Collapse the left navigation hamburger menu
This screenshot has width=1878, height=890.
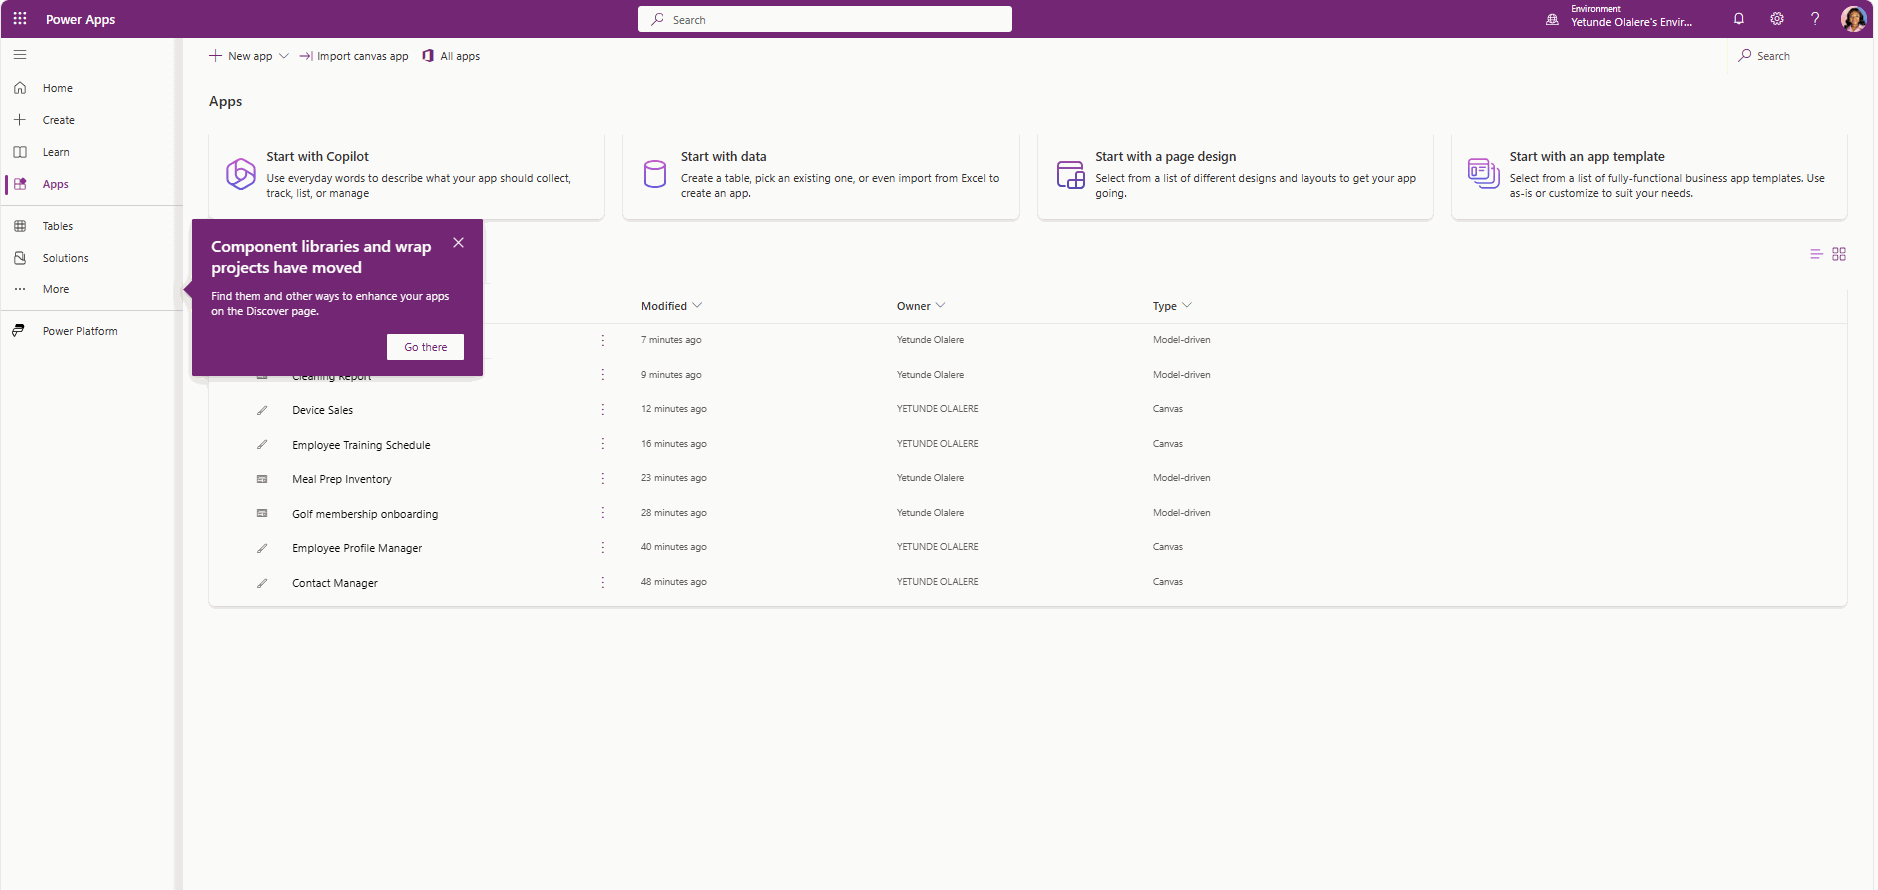point(20,55)
